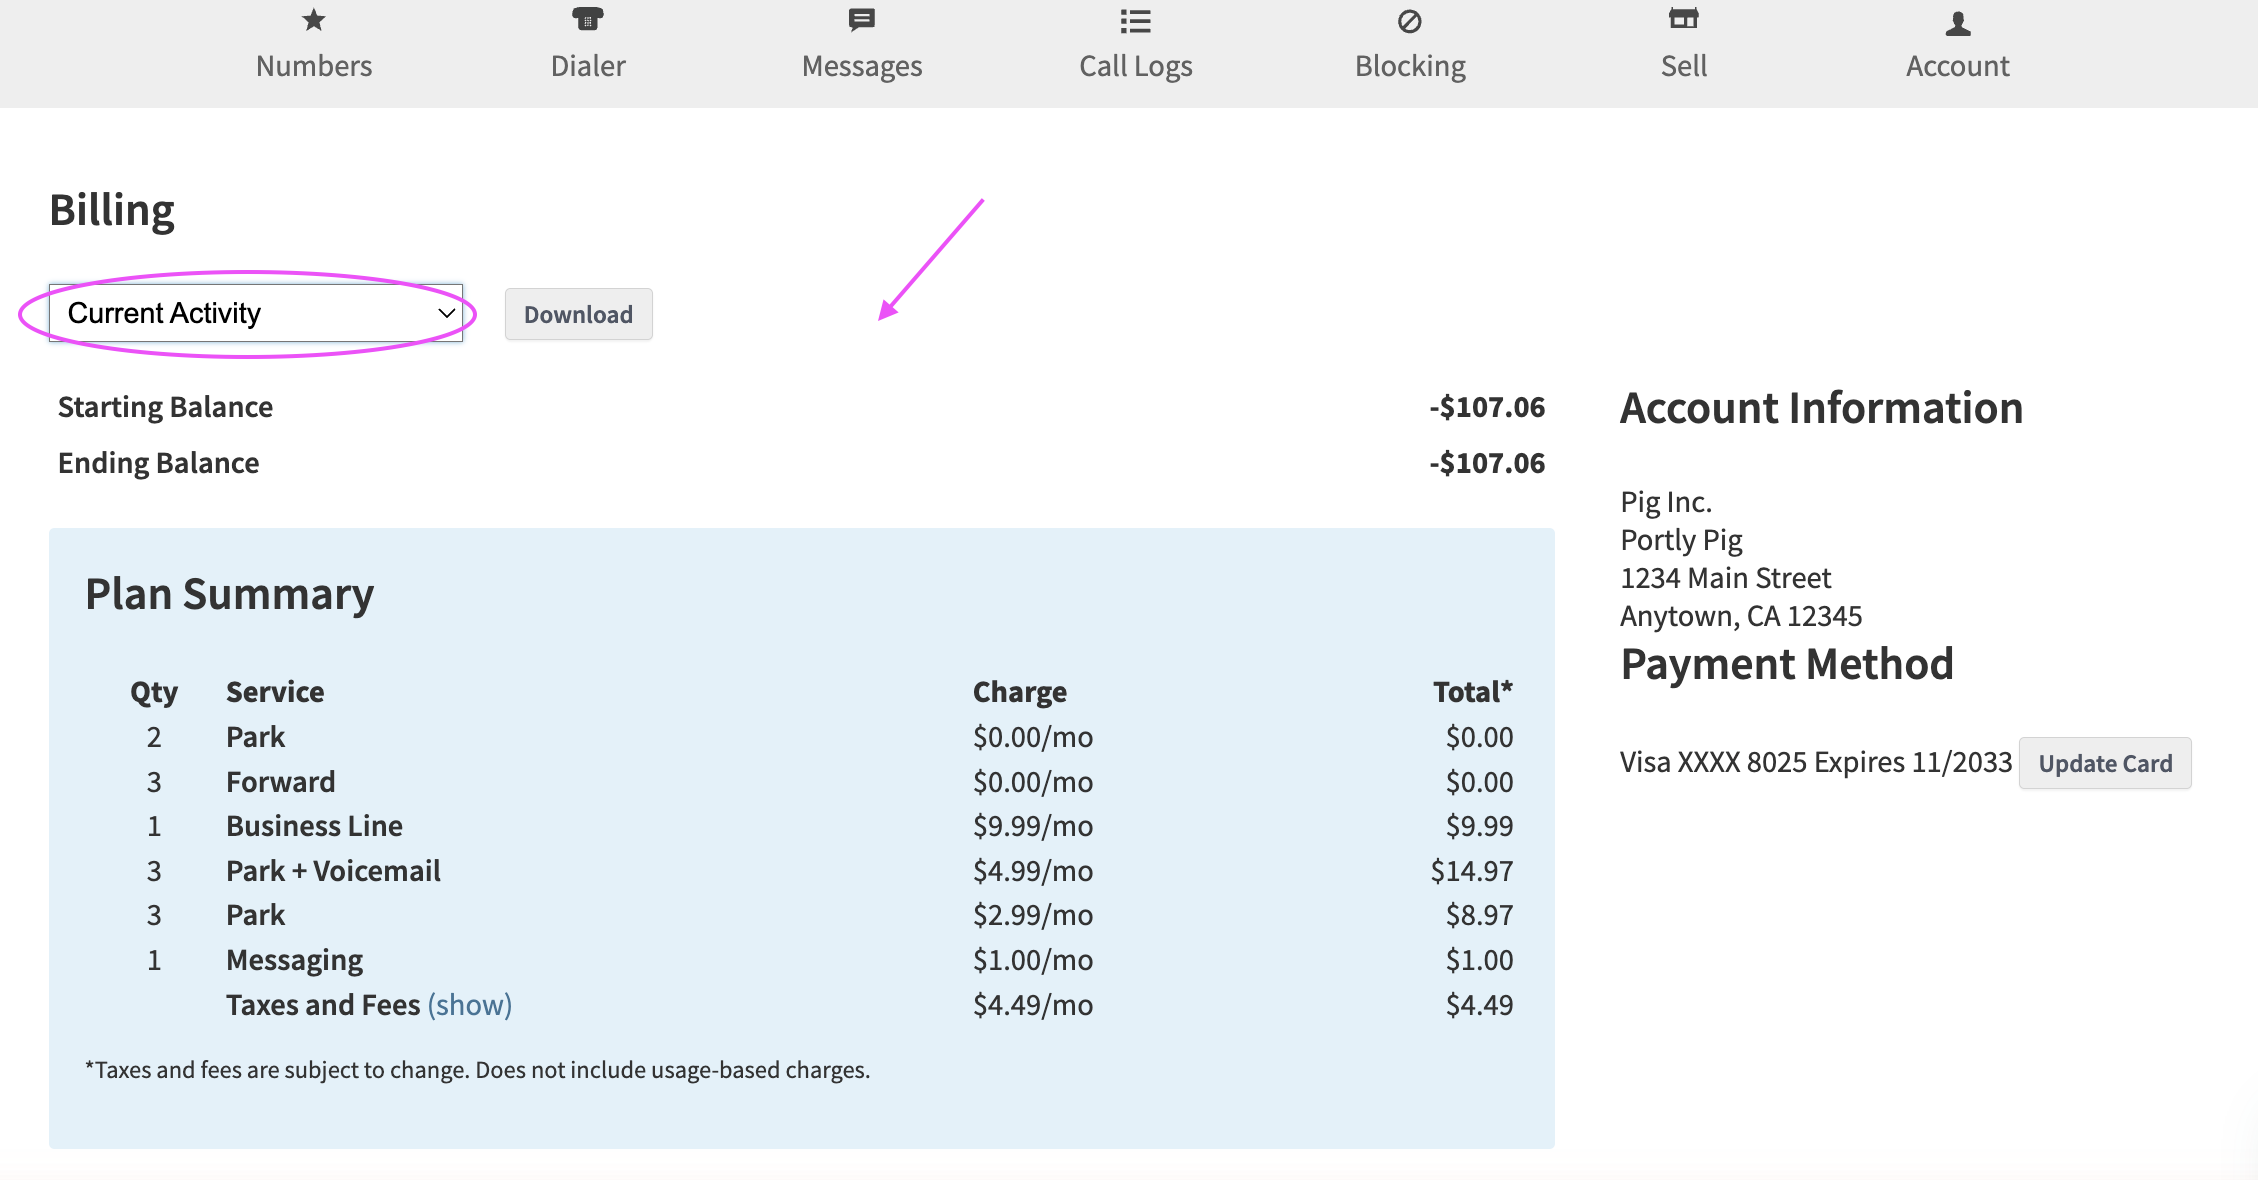Click the telephone icon above Dialer
Screen dimensions: 2258x1180
point(588,19)
